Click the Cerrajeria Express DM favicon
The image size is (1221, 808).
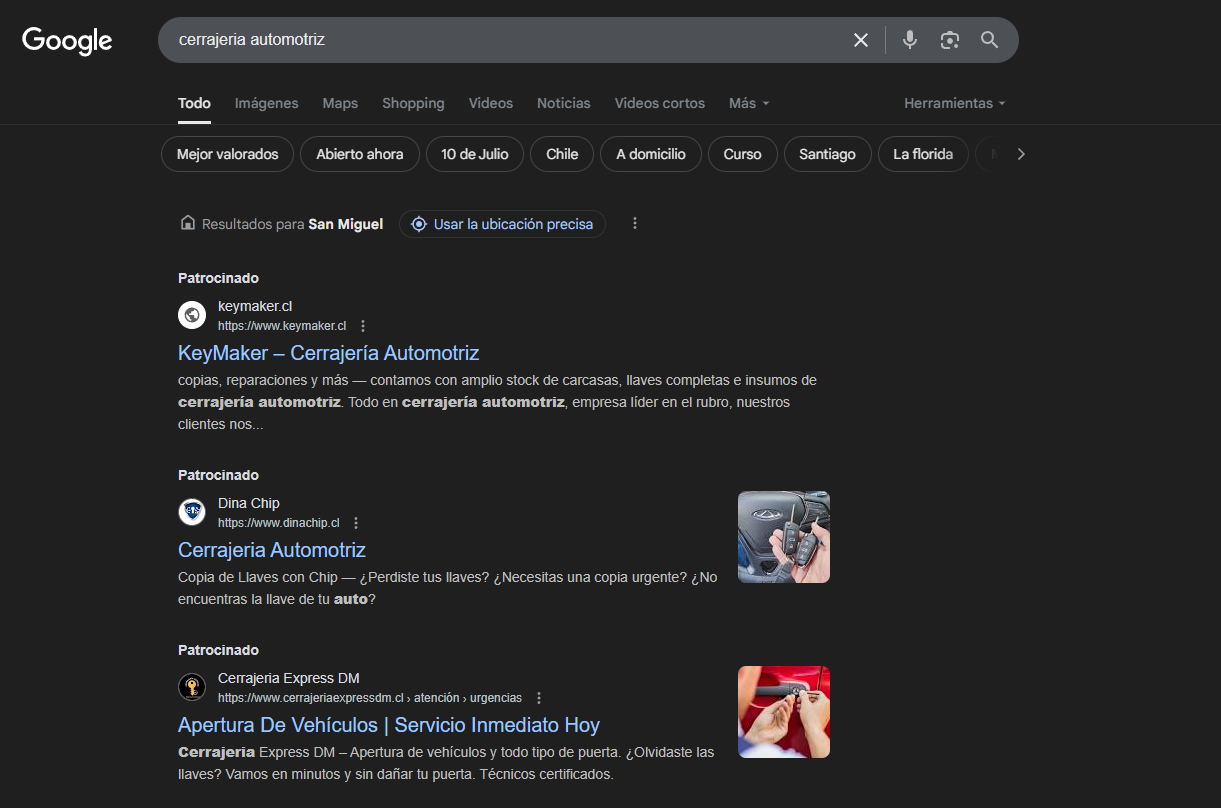click(x=192, y=687)
